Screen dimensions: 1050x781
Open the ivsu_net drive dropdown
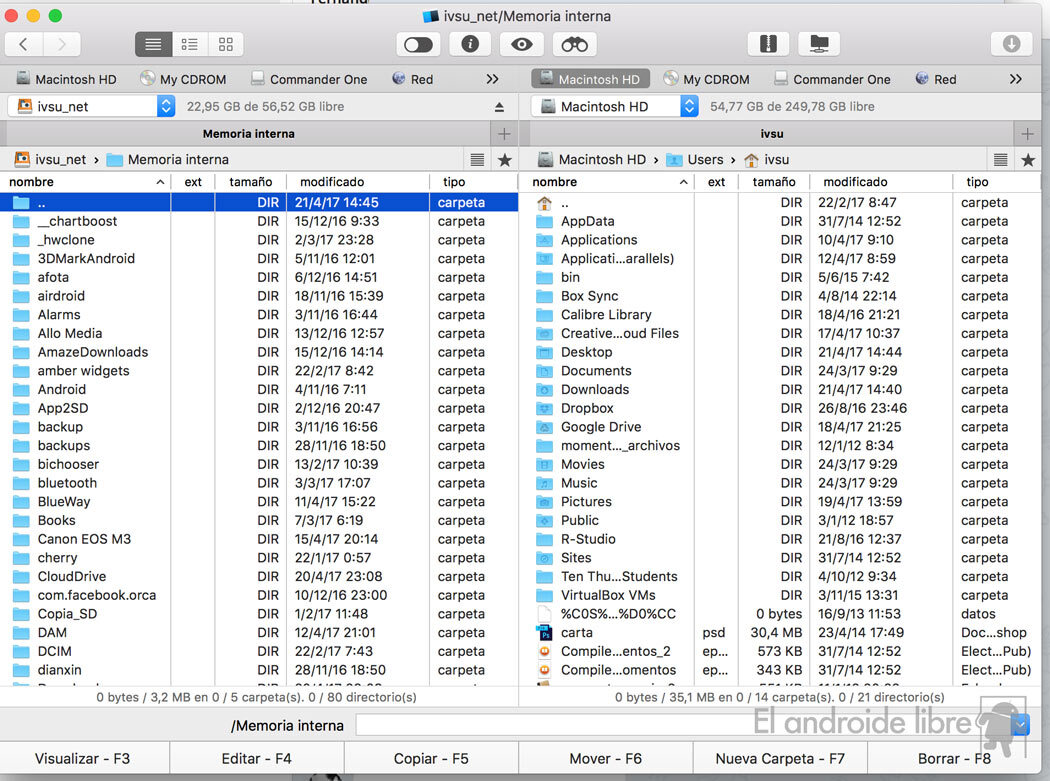click(x=166, y=106)
